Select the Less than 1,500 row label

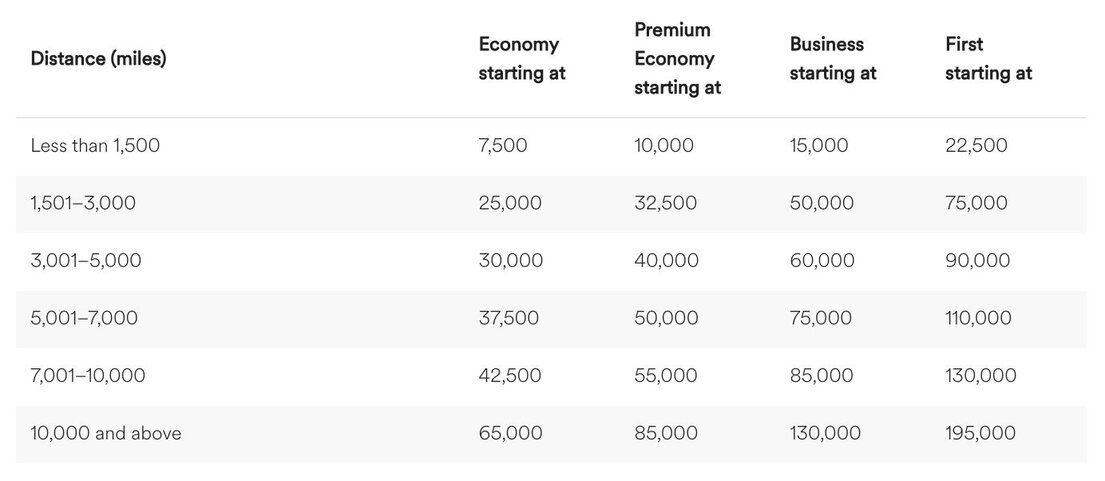tap(95, 146)
